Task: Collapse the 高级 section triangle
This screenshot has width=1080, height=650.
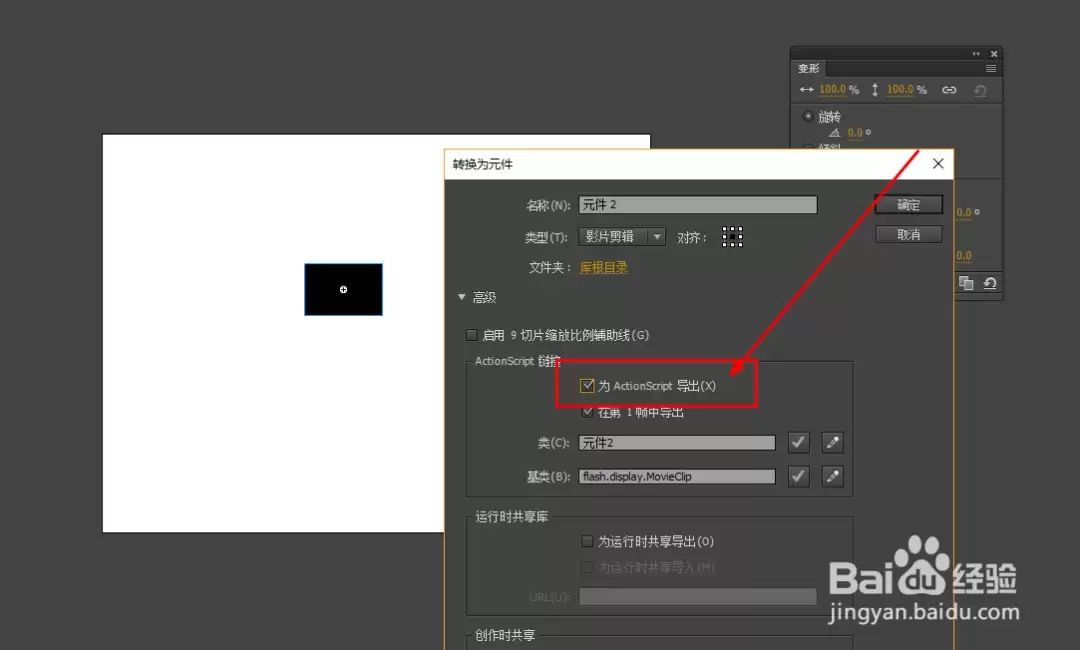Action: point(461,297)
